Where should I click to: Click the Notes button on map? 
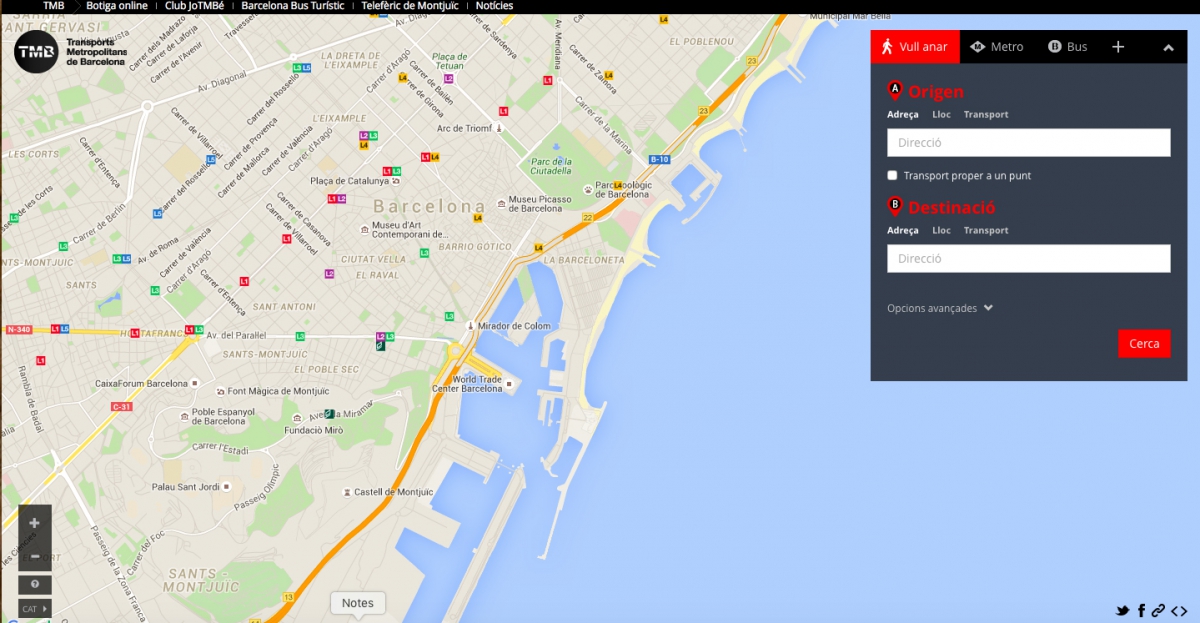click(x=357, y=603)
